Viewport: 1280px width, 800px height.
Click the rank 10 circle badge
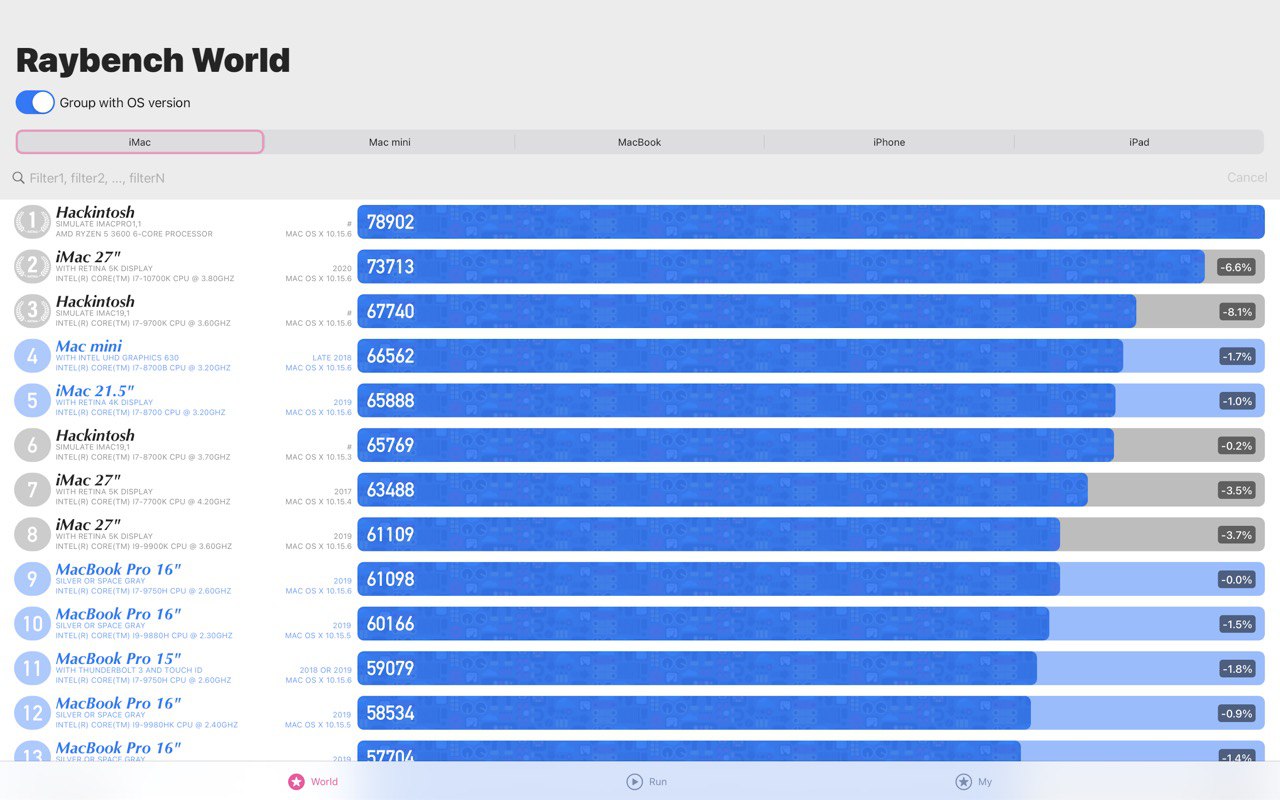(x=32, y=624)
